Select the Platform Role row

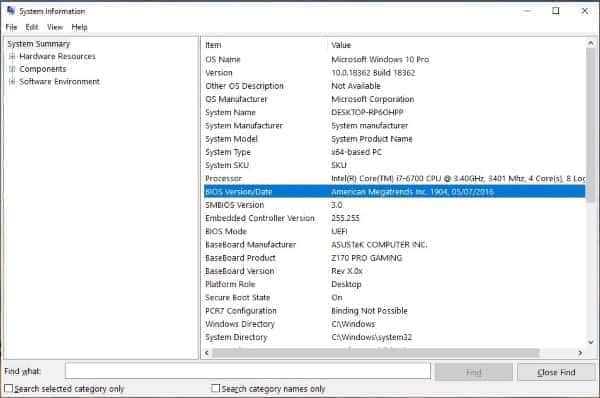pyautogui.click(x=394, y=284)
